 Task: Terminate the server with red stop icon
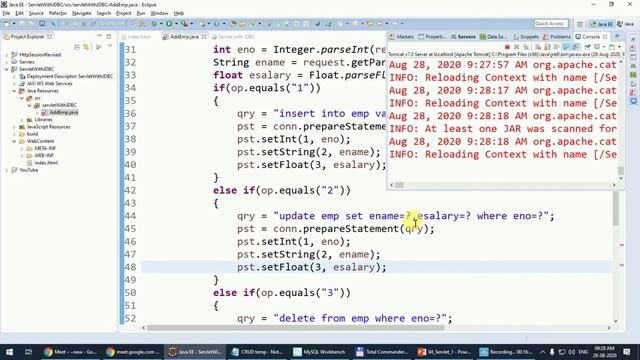point(507,47)
